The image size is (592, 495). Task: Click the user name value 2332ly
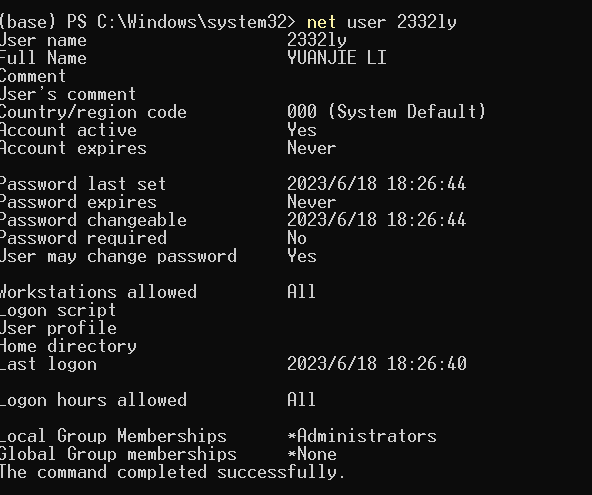coord(317,40)
